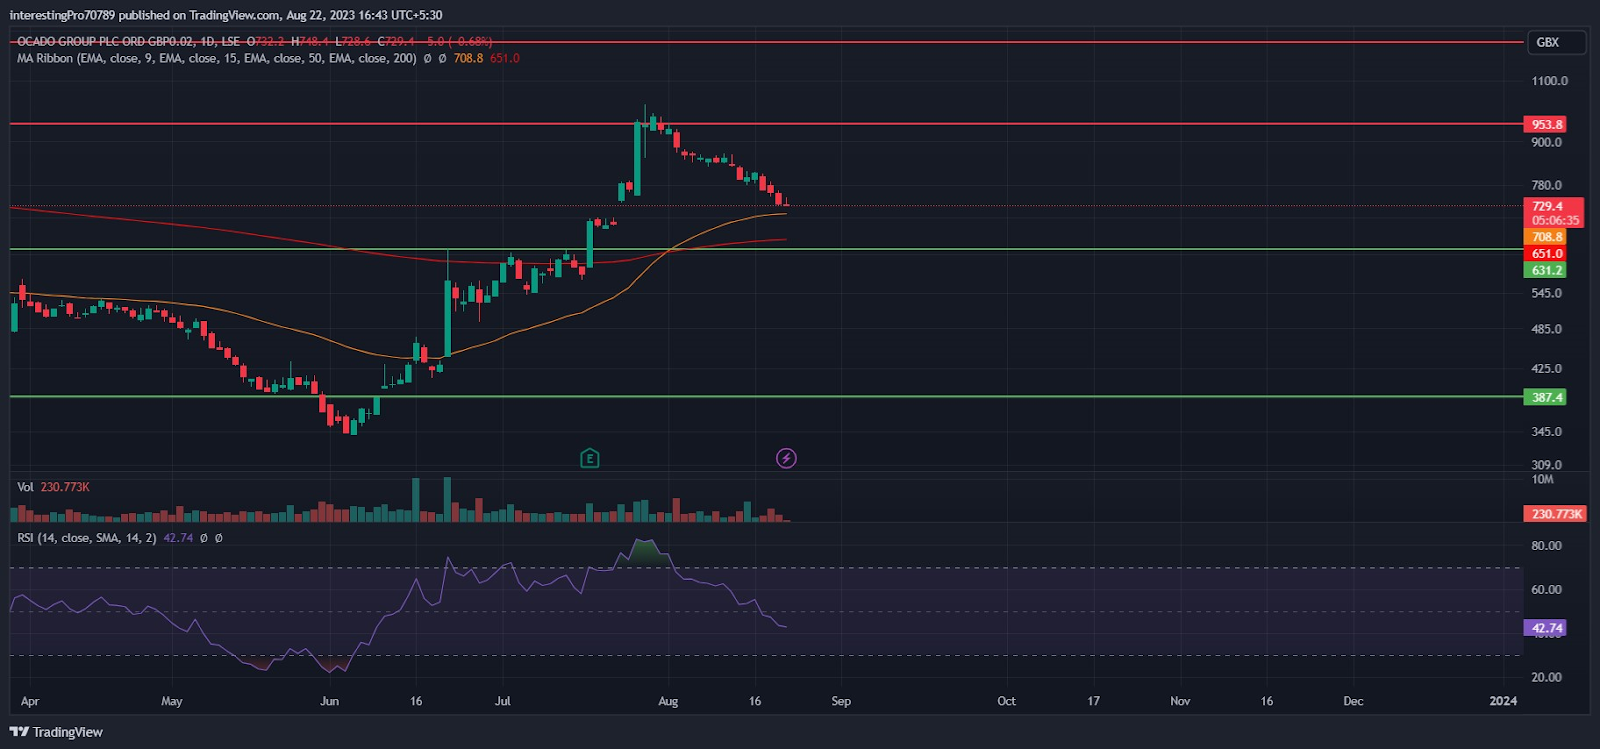
Task: Click the 545.0 price axis tick
Action: [1546, 294]
